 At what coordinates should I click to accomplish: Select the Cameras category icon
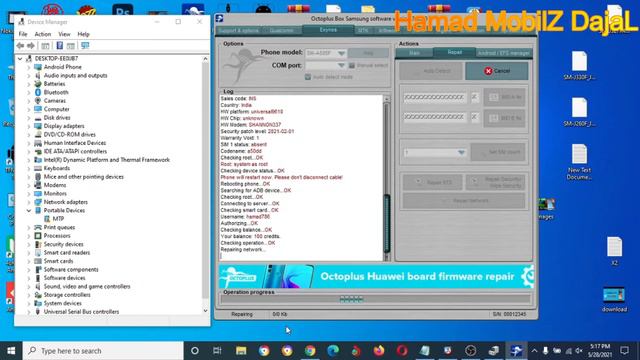click(x=38, y=100)
